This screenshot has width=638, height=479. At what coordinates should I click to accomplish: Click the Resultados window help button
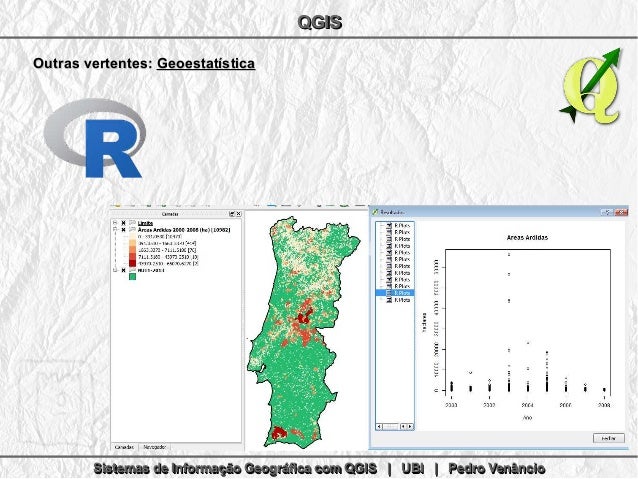coord(607,212)
